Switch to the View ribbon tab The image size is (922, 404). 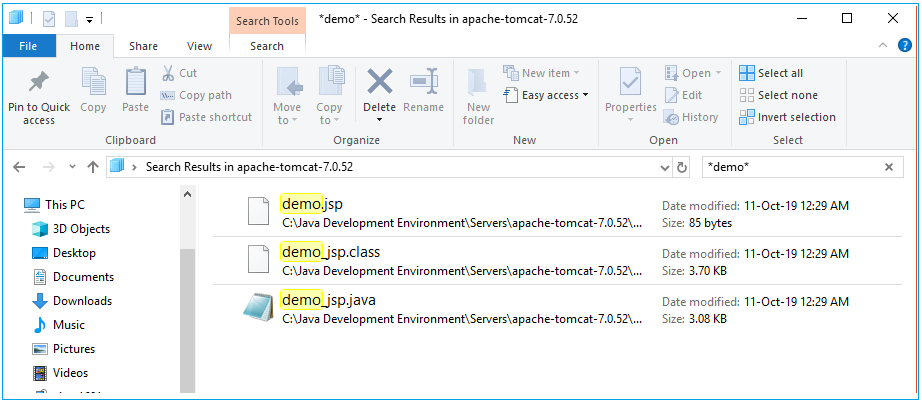[199, 46]
